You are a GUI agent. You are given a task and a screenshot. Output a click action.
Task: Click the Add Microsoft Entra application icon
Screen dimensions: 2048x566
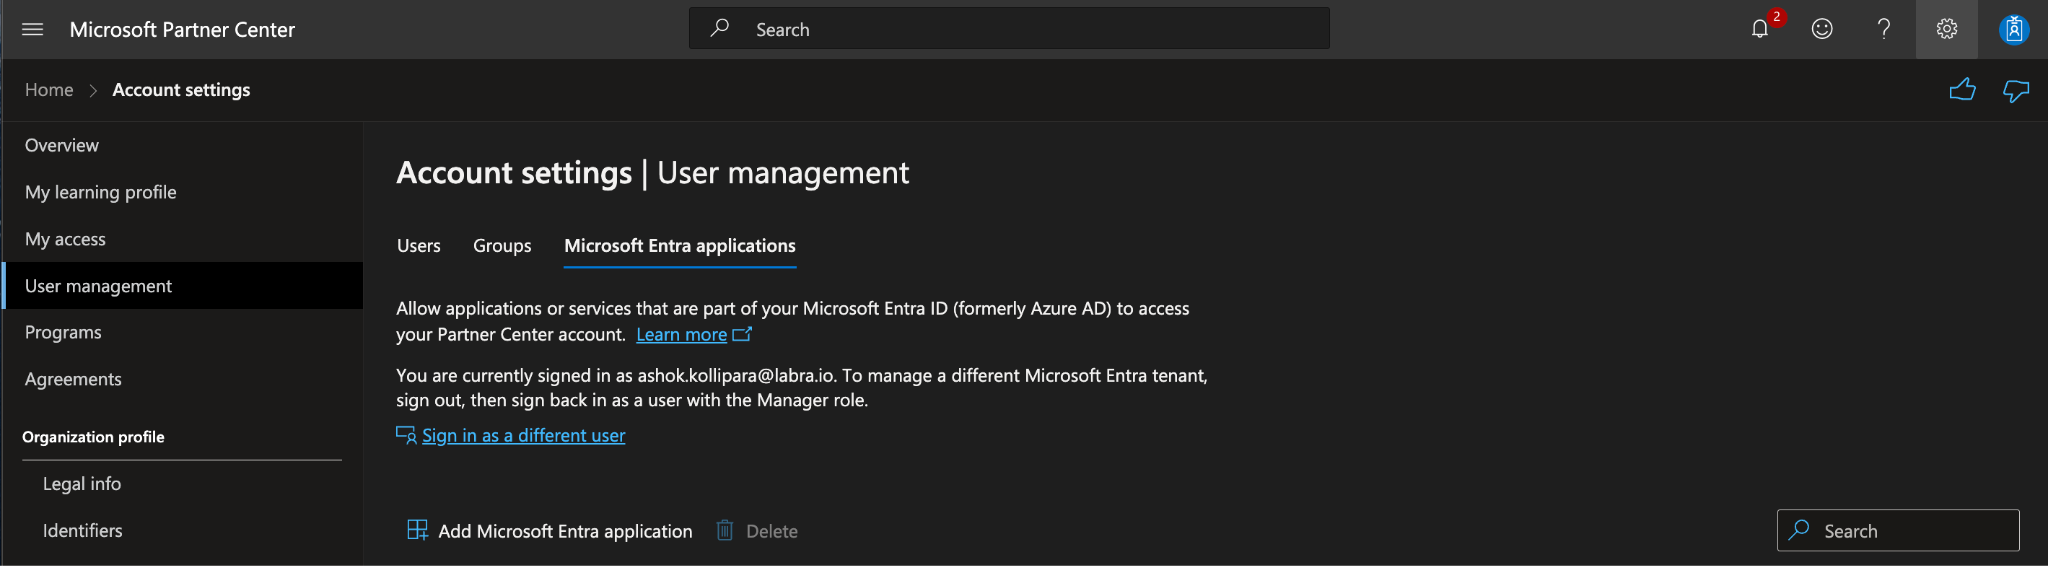417,530
